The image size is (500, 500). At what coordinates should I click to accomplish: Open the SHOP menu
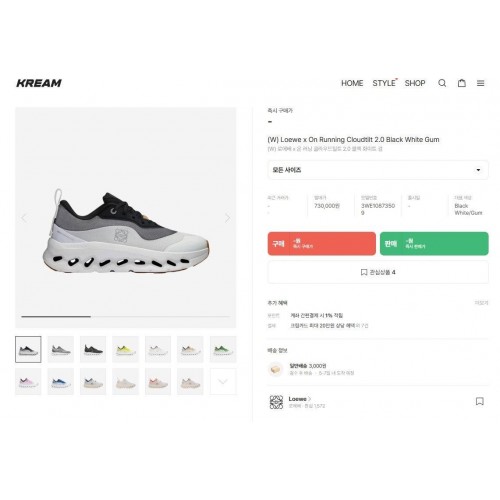point(415,83)
